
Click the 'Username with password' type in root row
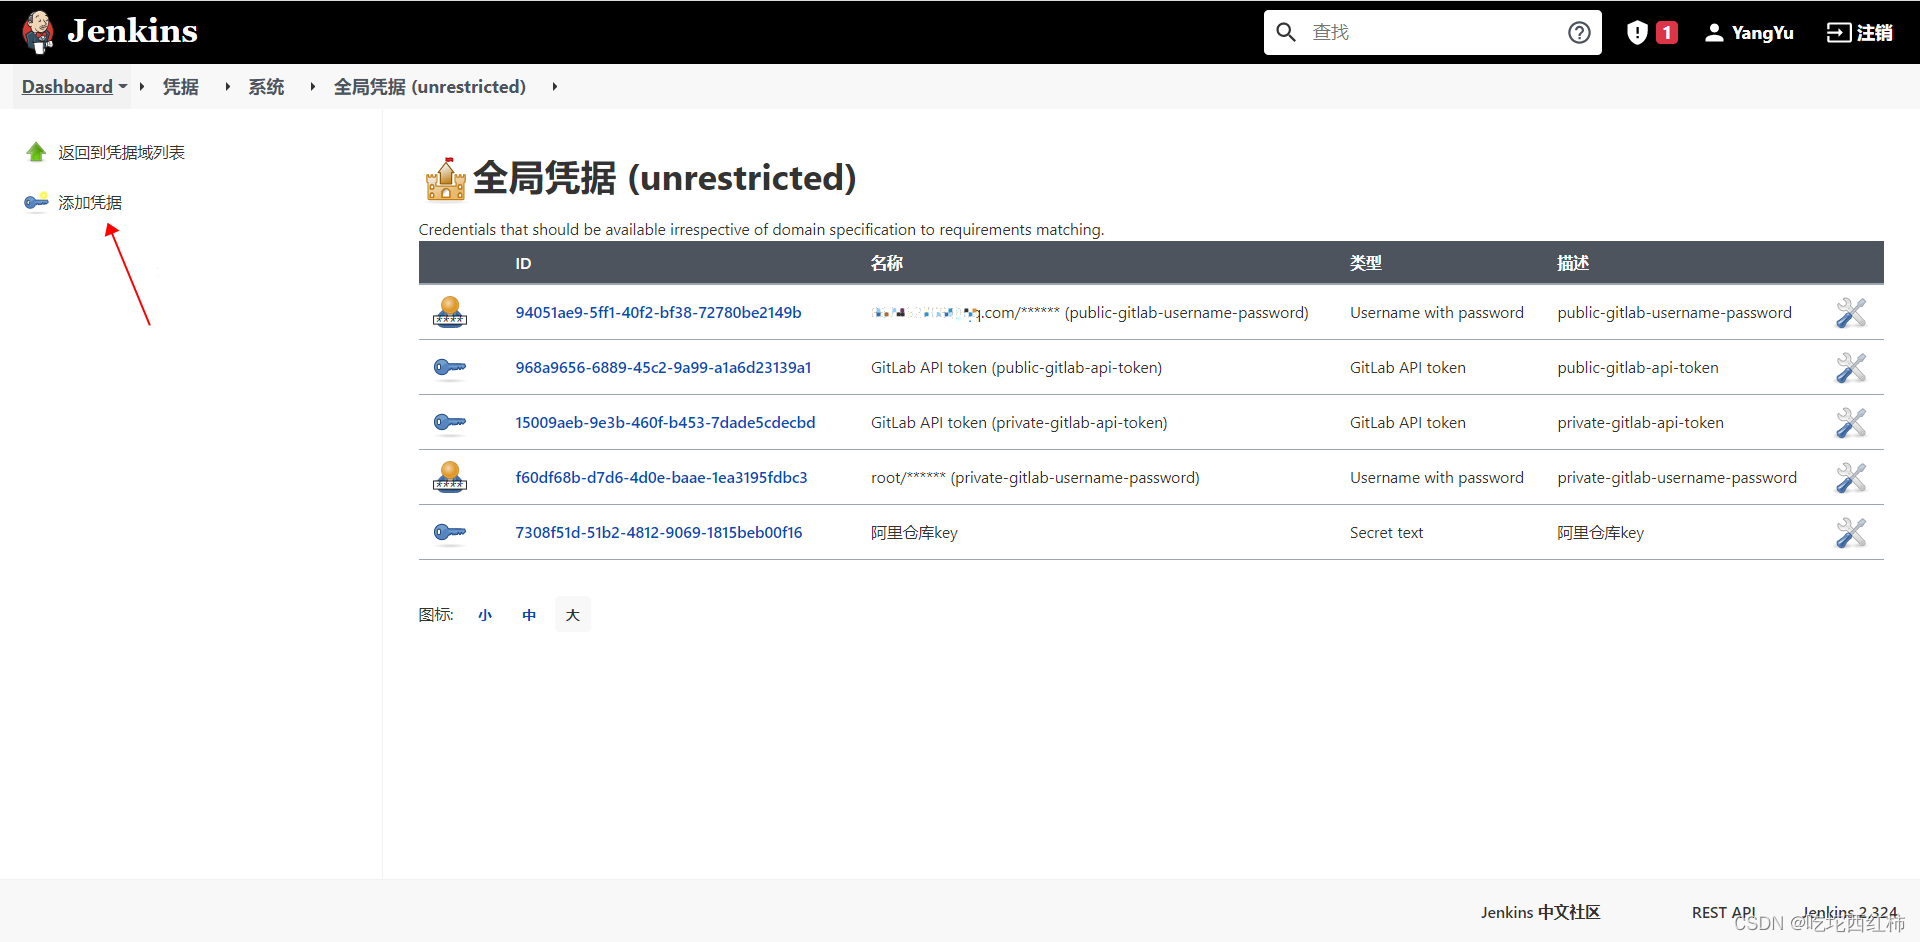point(1437,477)
